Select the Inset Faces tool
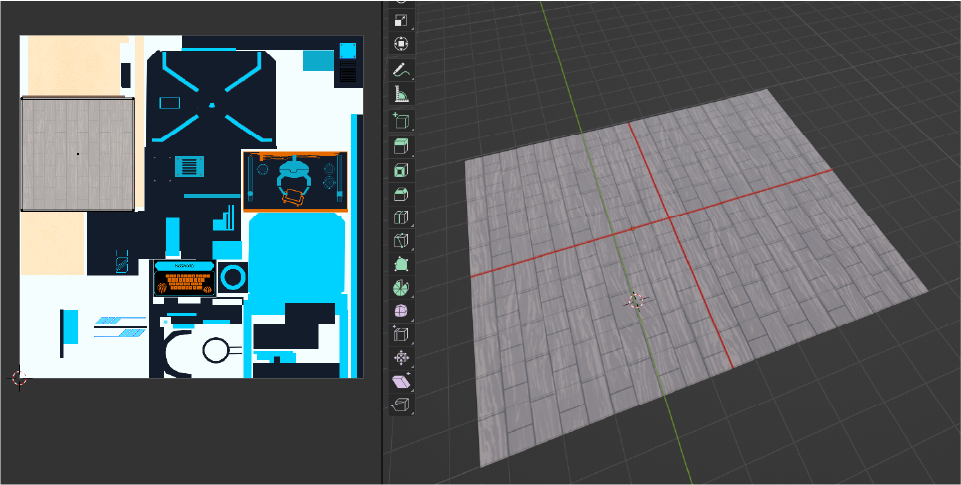 point(401,170)
